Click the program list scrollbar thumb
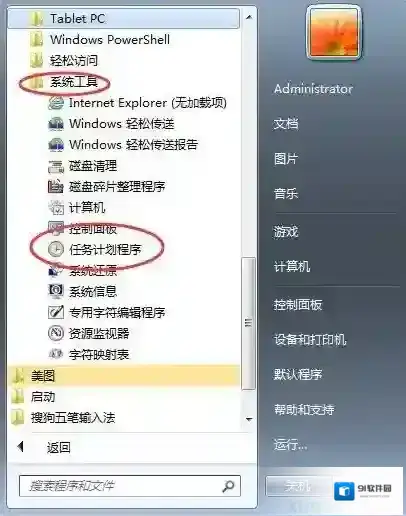406x516 pixels. 248,323
